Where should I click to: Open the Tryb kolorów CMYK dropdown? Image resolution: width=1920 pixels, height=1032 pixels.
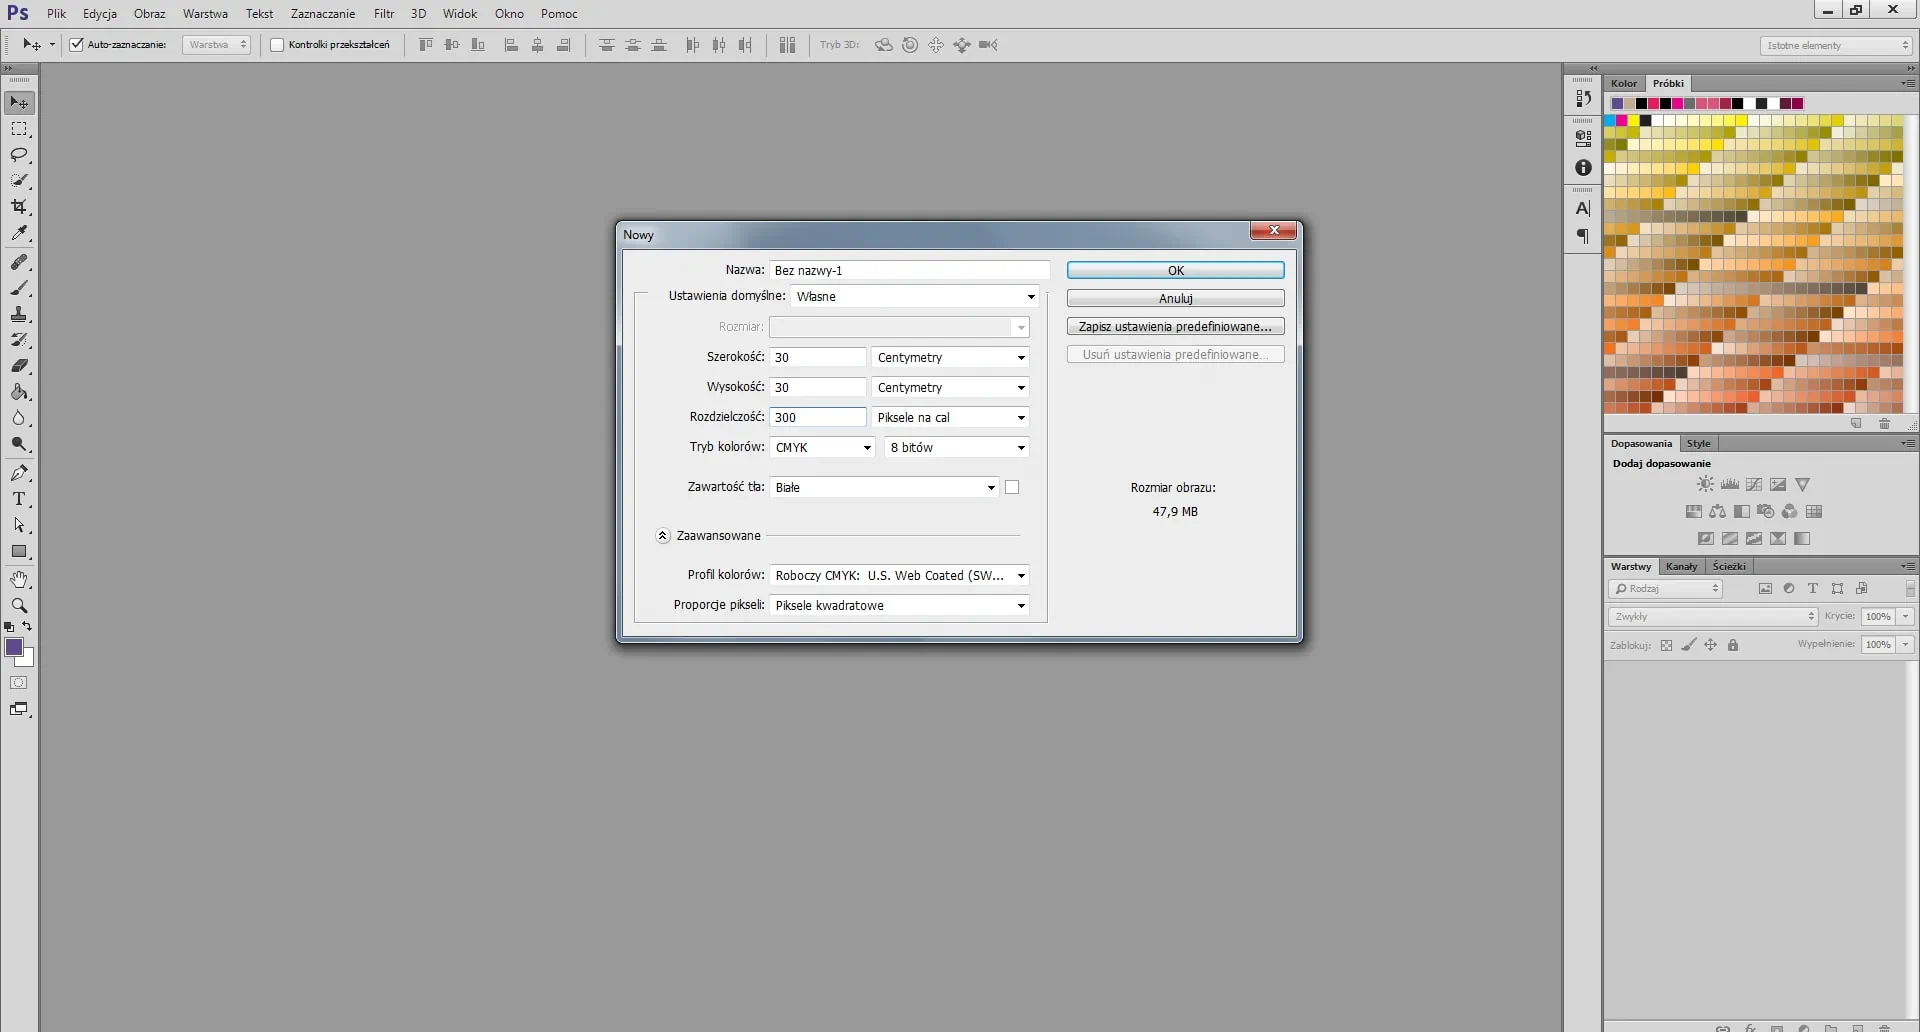pyautogui.click(x=824, y=448)
